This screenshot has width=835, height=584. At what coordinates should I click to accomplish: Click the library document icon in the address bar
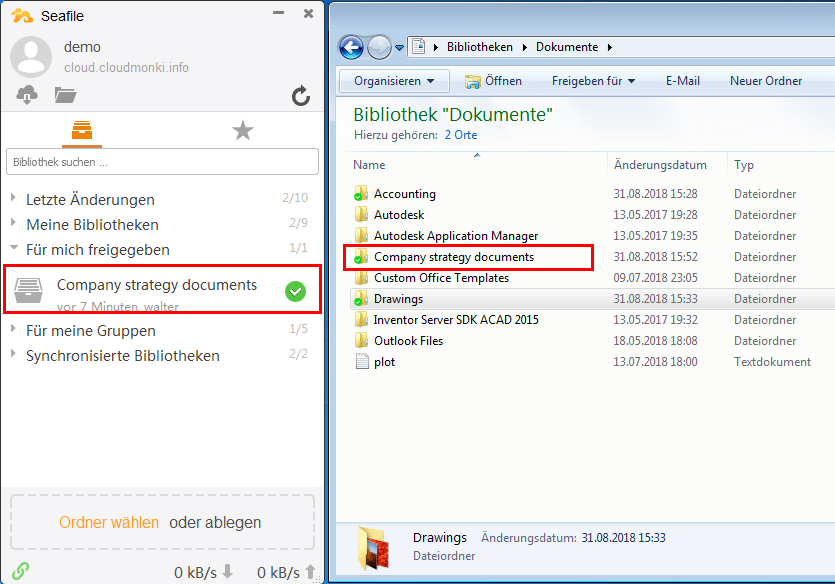419,47
